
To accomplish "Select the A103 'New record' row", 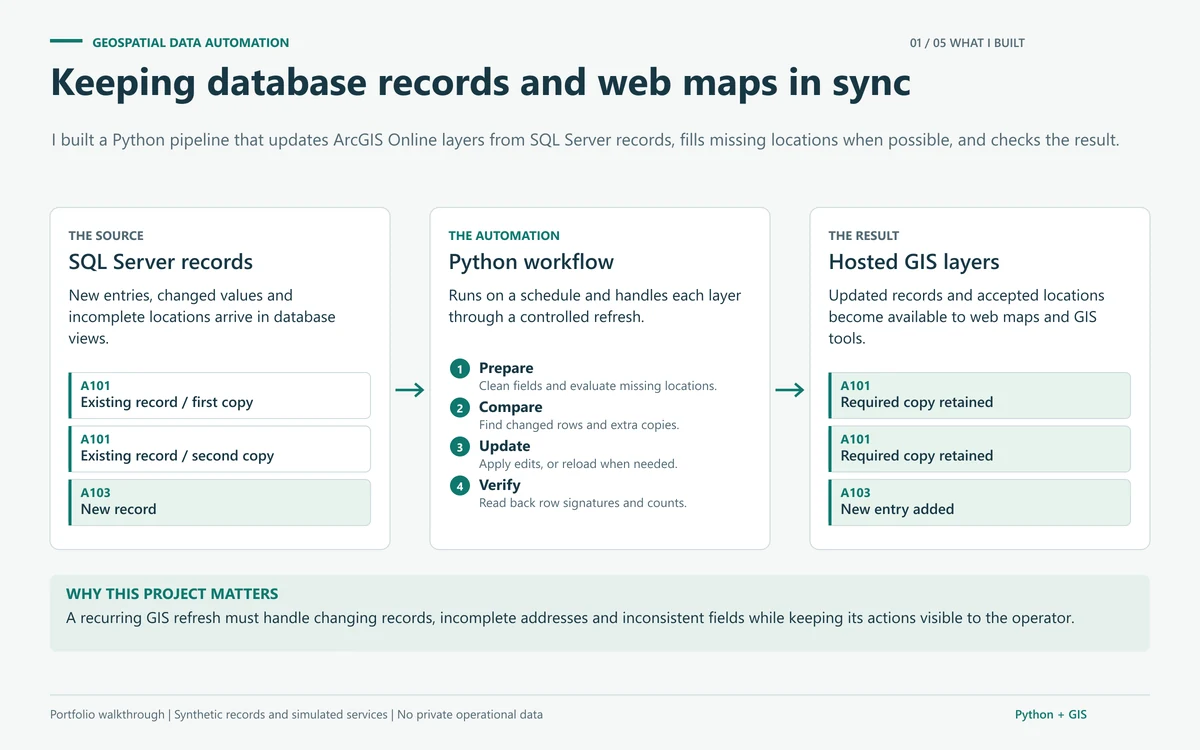I will (x=220, y=502).
